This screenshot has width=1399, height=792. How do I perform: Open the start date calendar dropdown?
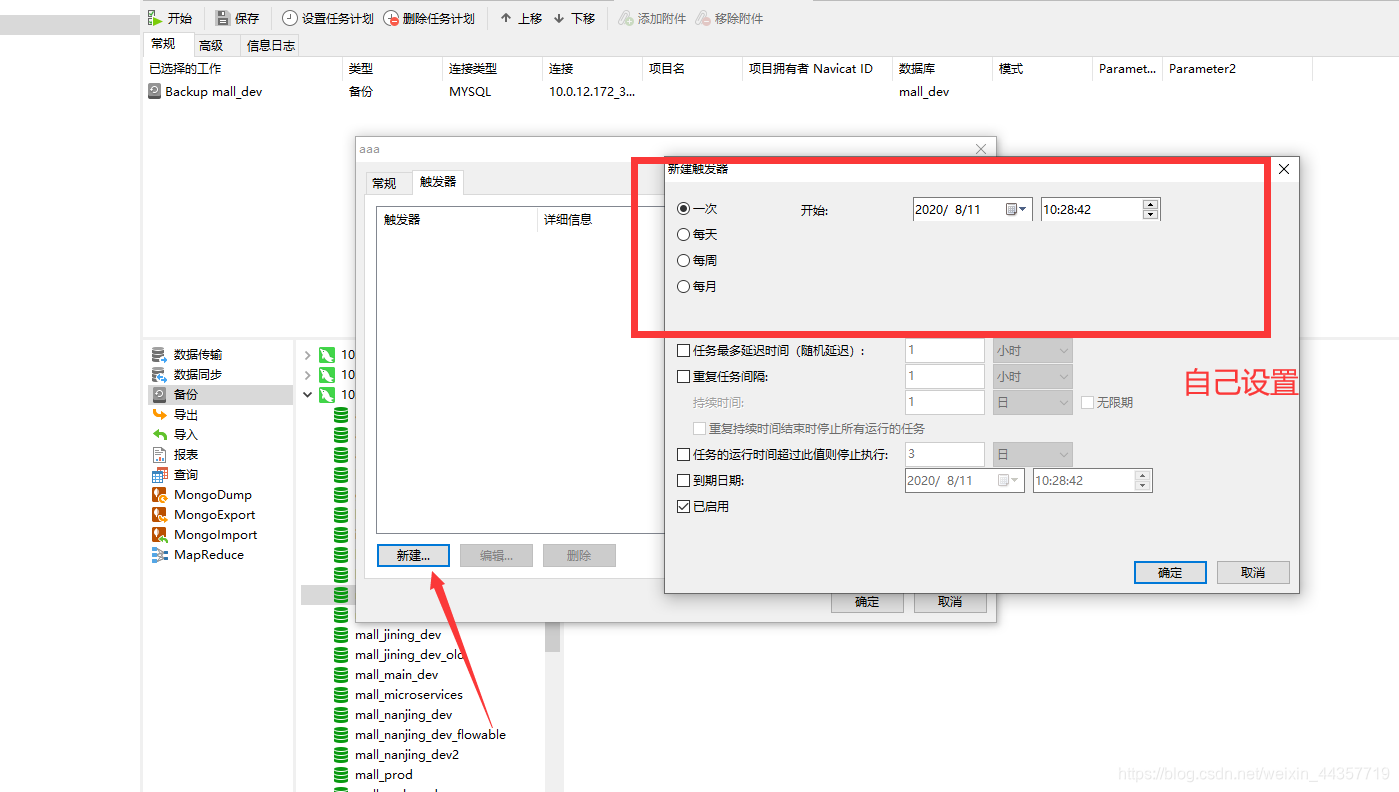1017,210
